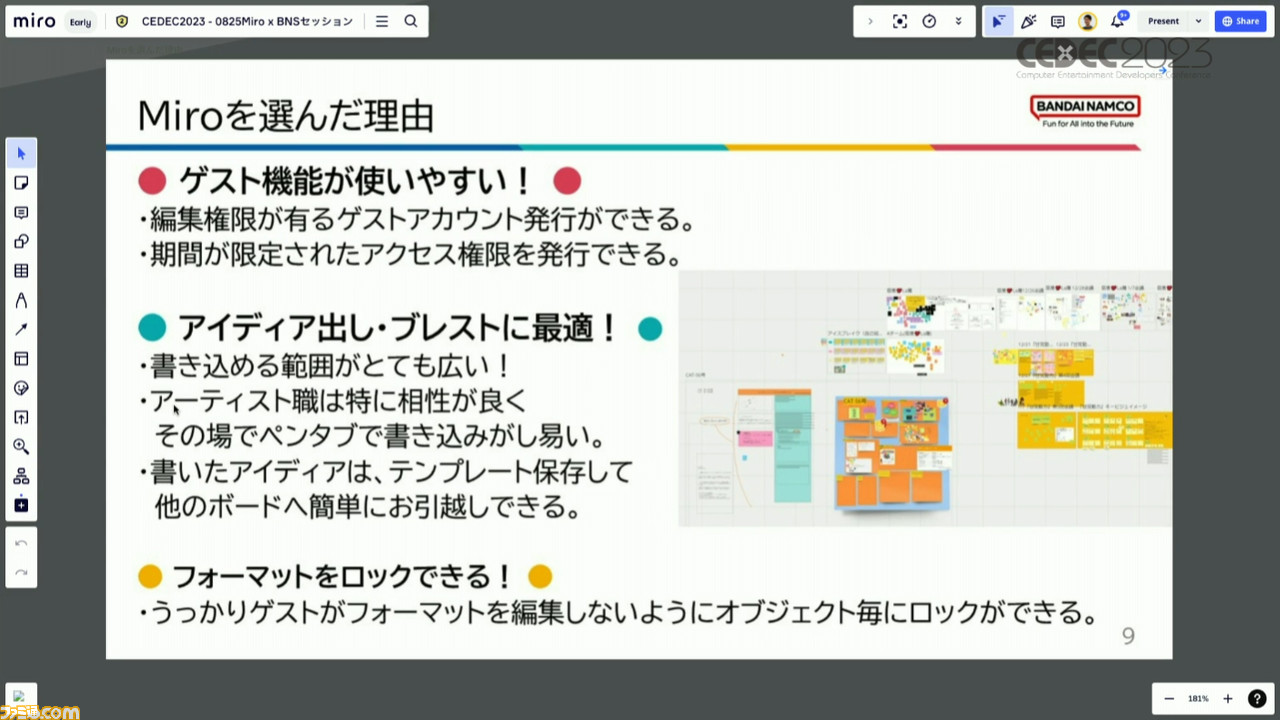Click slide page number 9
1280x720 pixels.
click(x=1128, y=637)
